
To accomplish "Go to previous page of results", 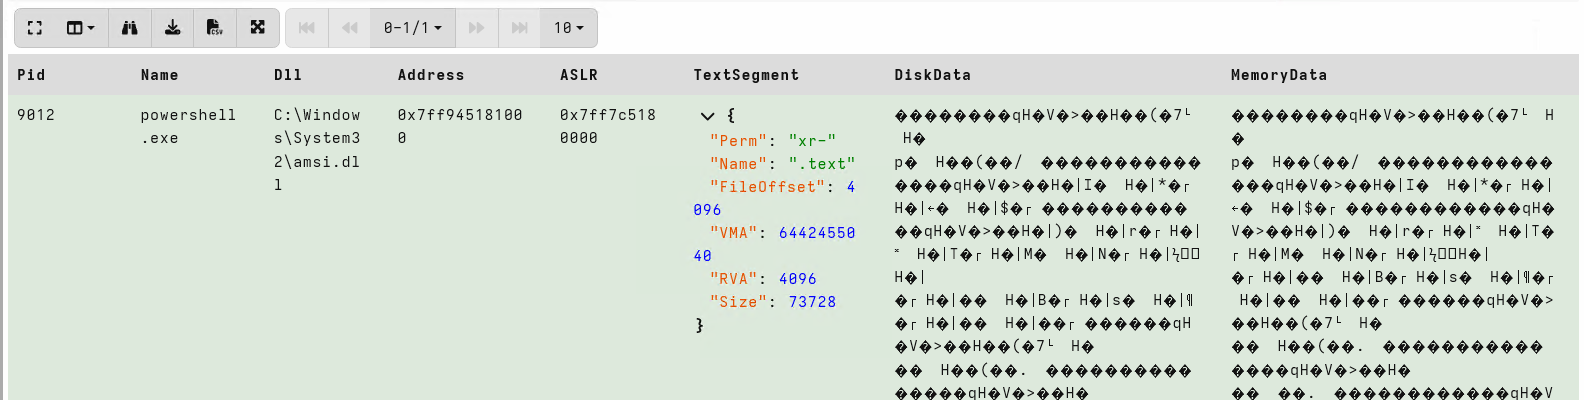I will [349, 28].
